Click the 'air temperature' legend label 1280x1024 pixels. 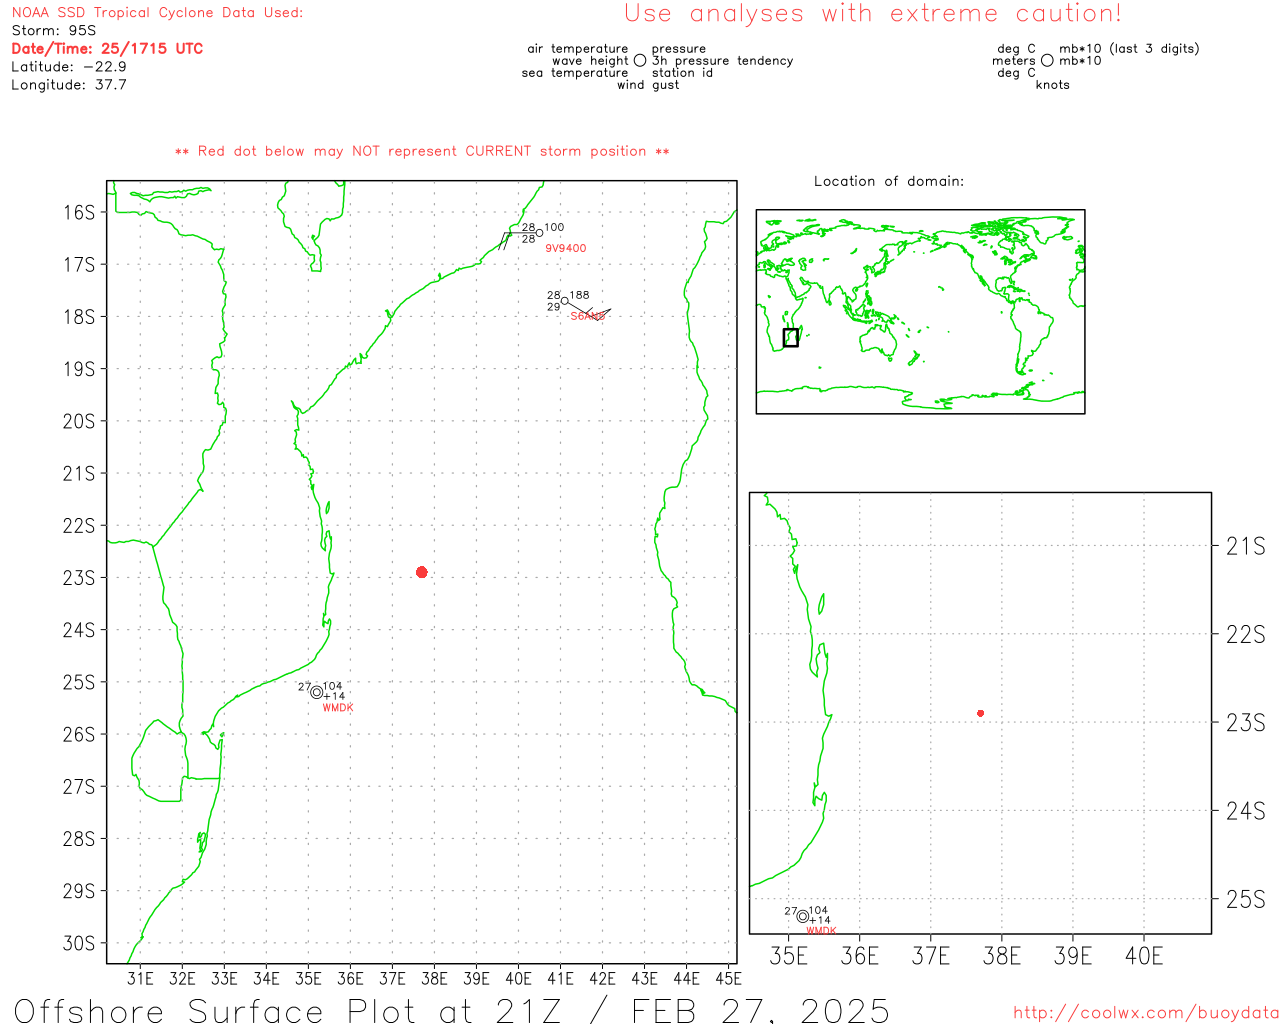(578, 49)
